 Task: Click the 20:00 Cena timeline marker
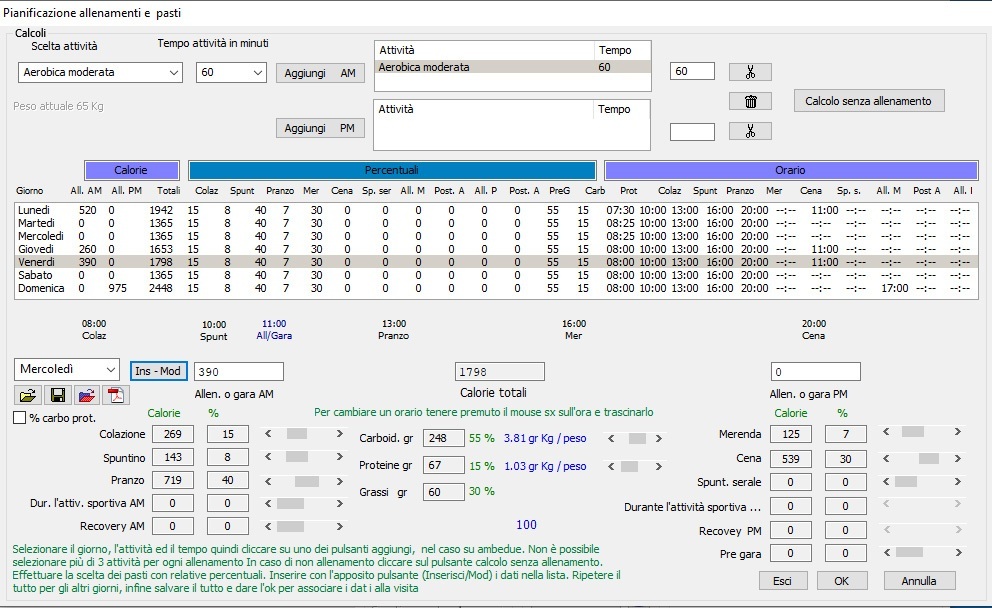pyautogui.click(x=814, y=330)
